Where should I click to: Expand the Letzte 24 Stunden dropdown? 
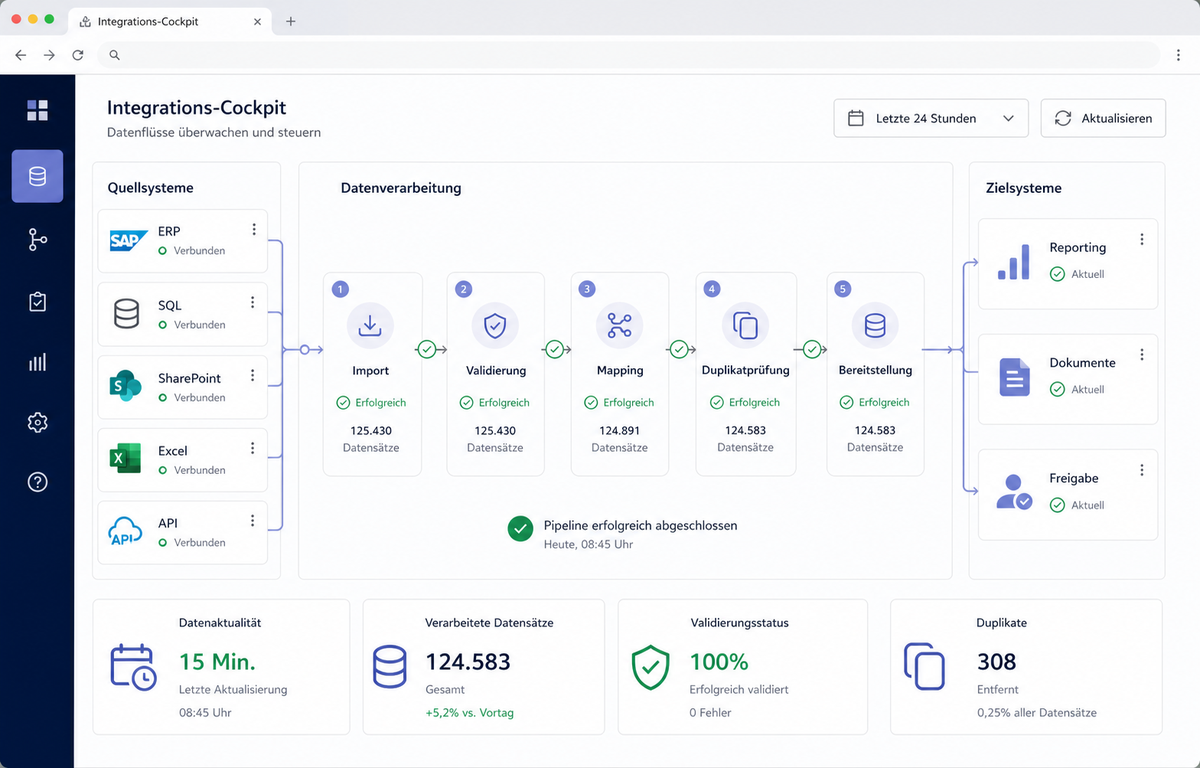(x=930, y=118)
